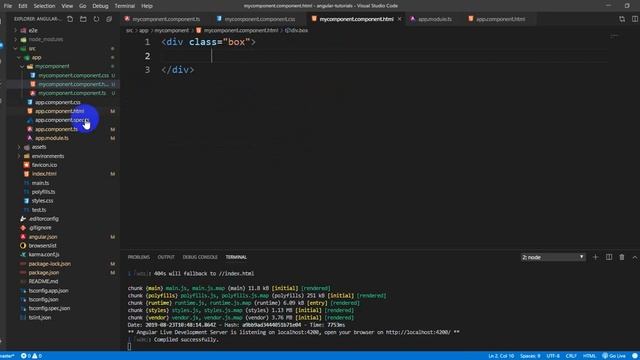Open the File menu
The image size is (640, 360).
tap(8, 6)
